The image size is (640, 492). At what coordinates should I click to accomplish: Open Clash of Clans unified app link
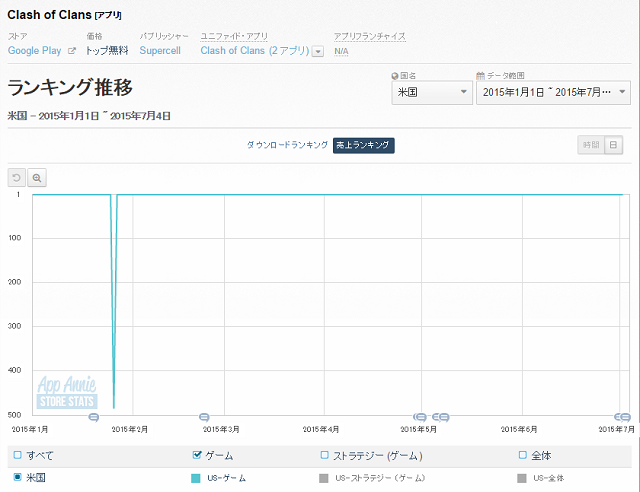tap(255, 51)
